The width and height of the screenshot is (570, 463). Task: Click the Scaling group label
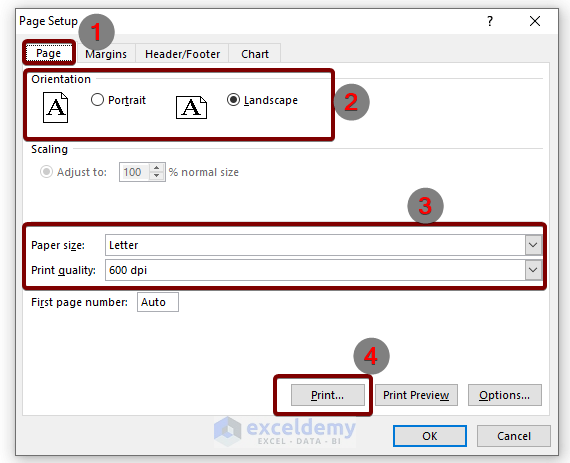pos(49,149)
